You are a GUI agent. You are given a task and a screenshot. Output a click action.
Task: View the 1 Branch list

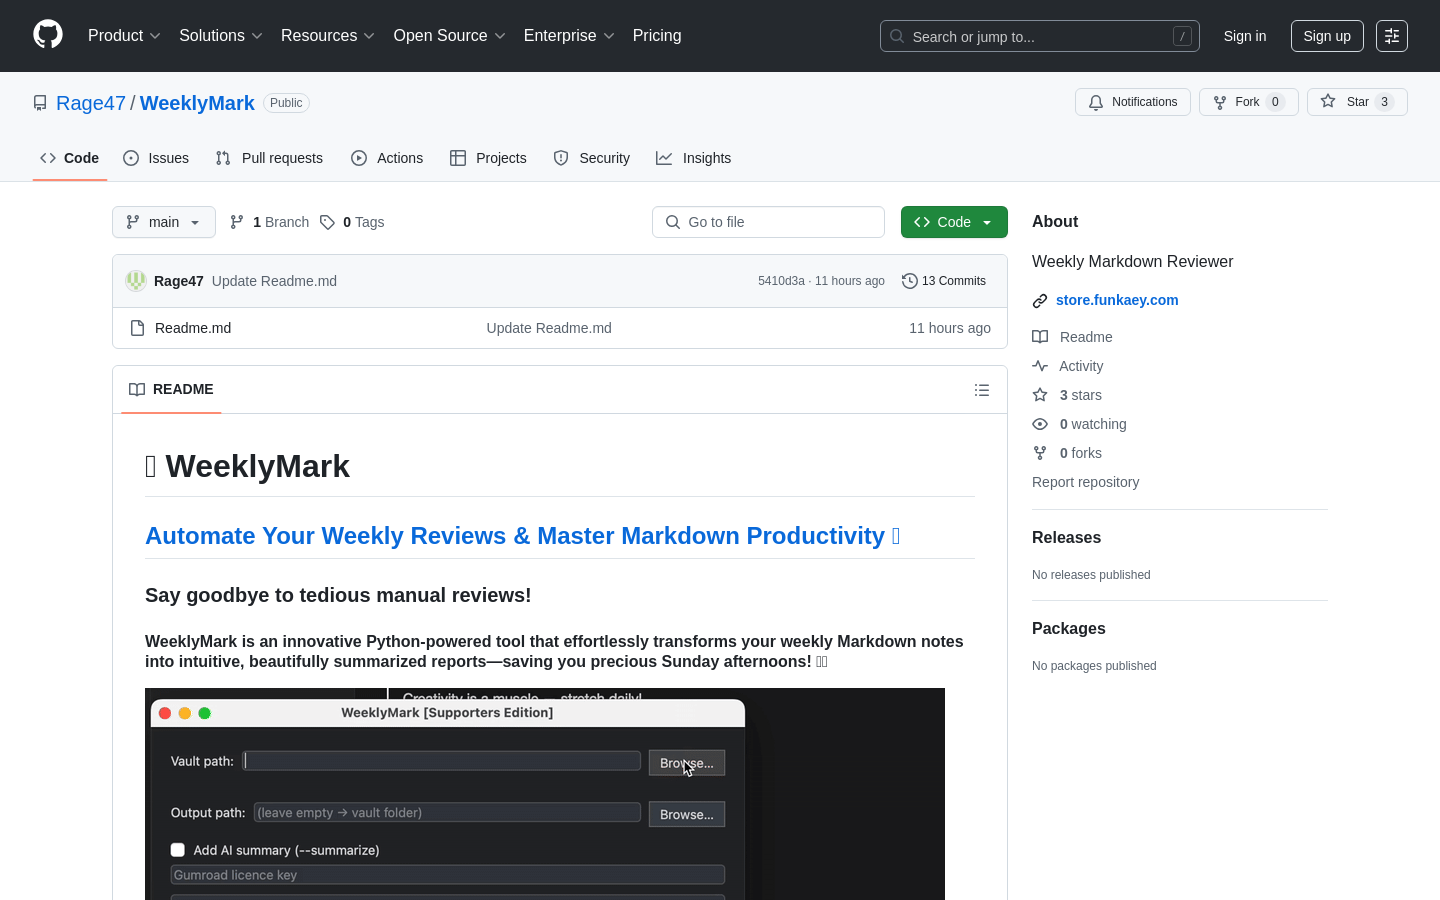270,222
